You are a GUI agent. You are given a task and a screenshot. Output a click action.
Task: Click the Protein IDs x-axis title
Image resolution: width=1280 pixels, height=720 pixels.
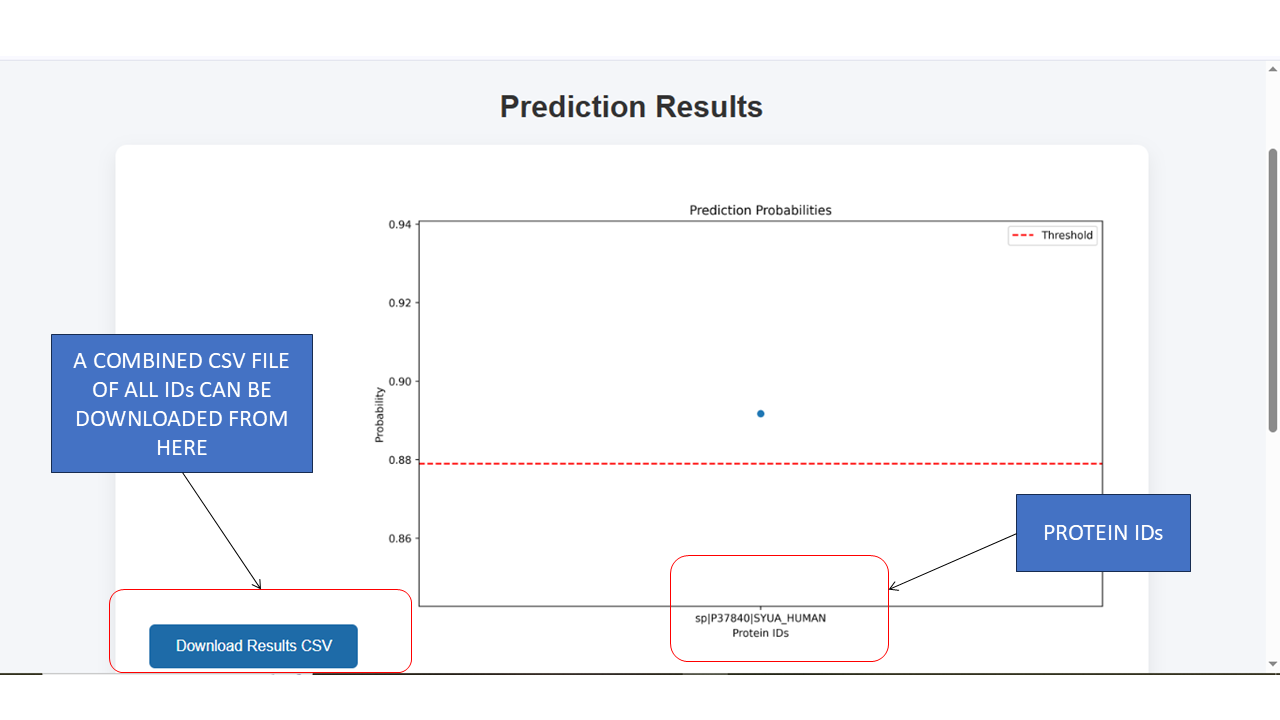(760, 633)
